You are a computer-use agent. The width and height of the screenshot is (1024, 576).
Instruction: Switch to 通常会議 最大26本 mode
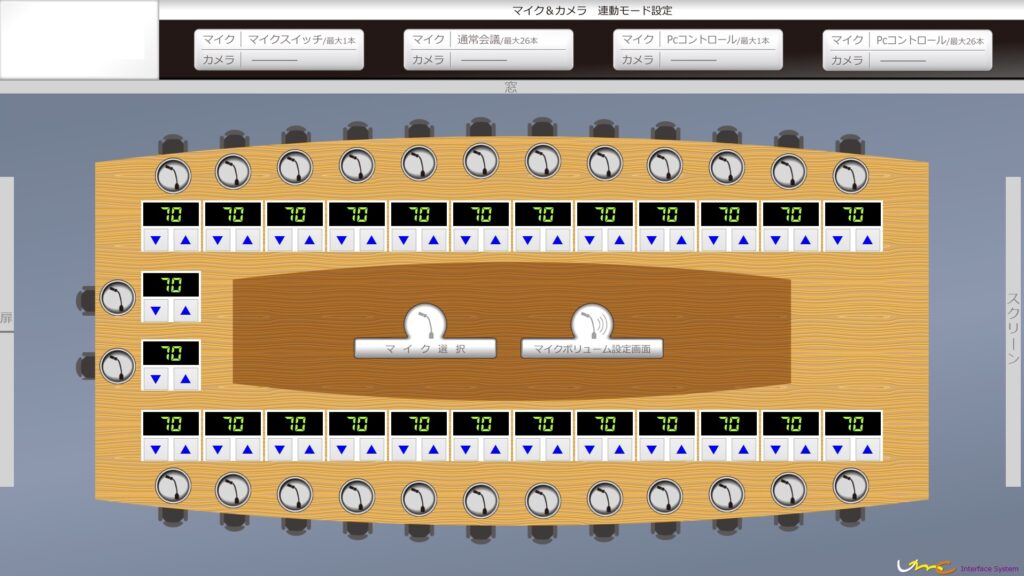488,50
